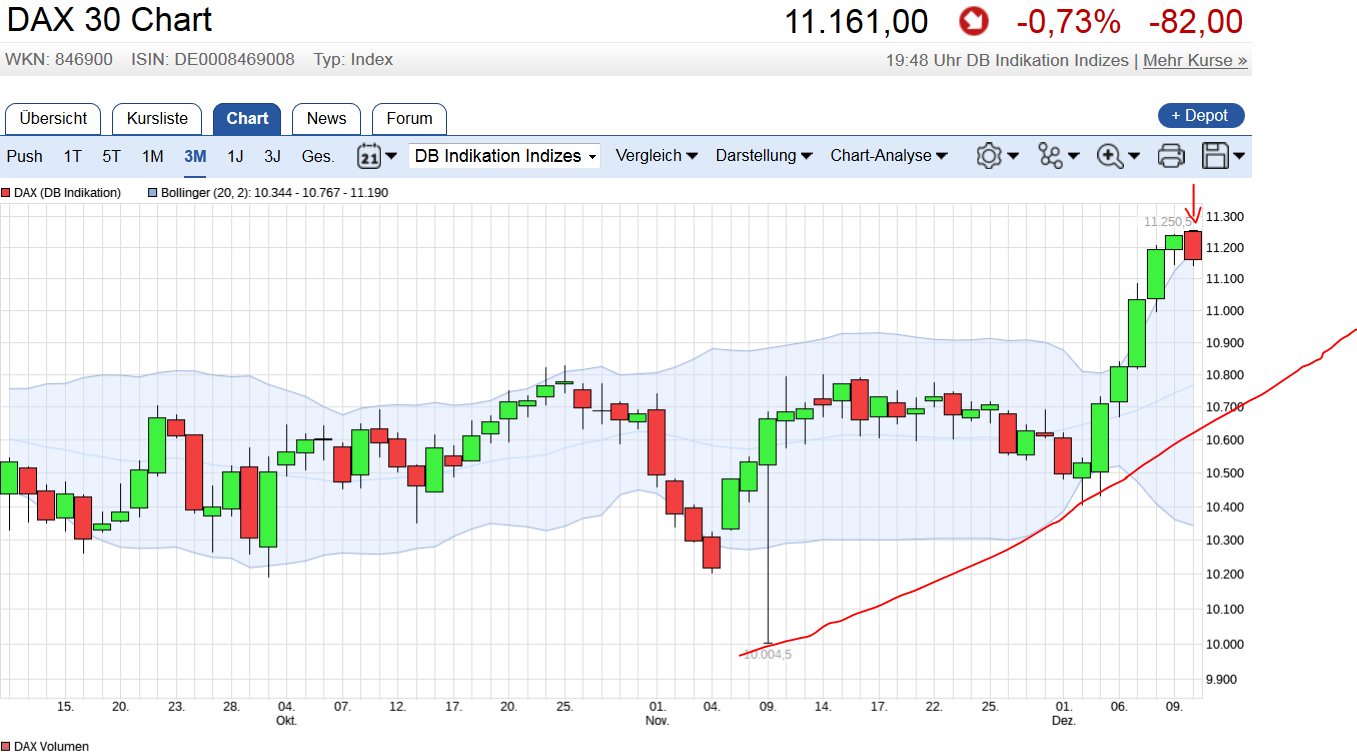The width and height of the screenshot is (1357, 753).
Task: Click the 12. date axis label
Action: (398, 706)
